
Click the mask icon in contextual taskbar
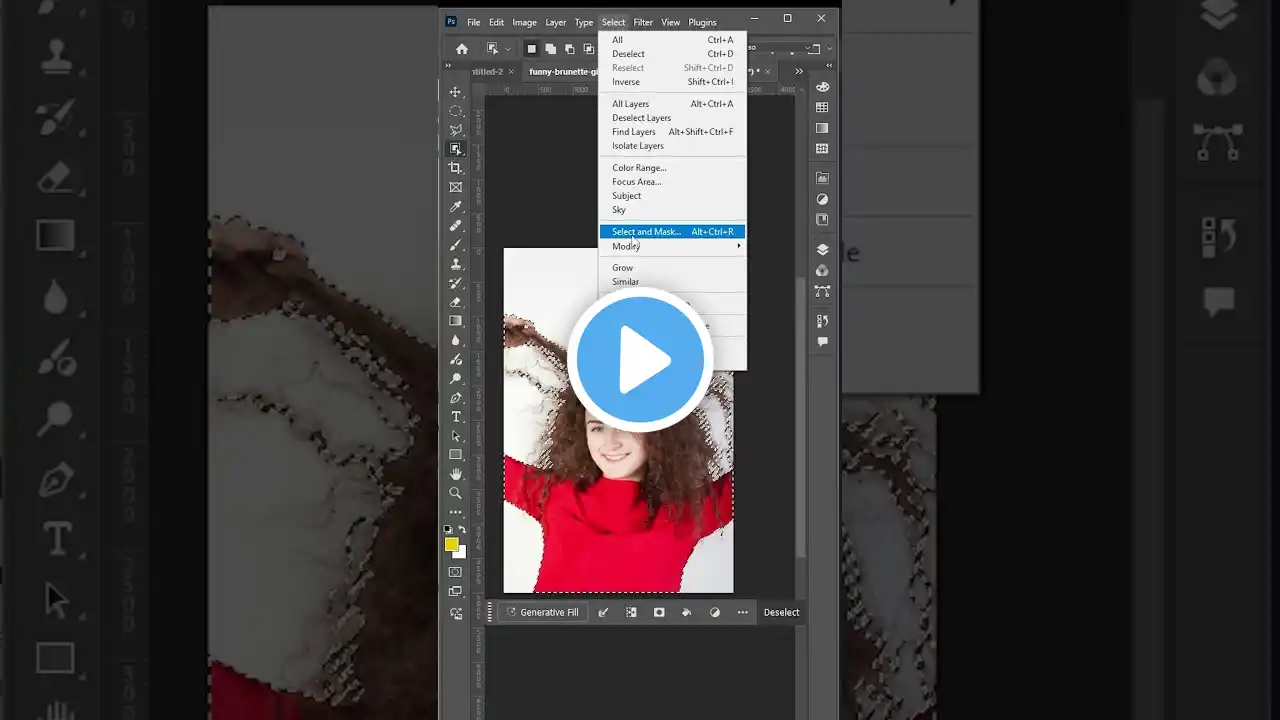coord(659,612)
